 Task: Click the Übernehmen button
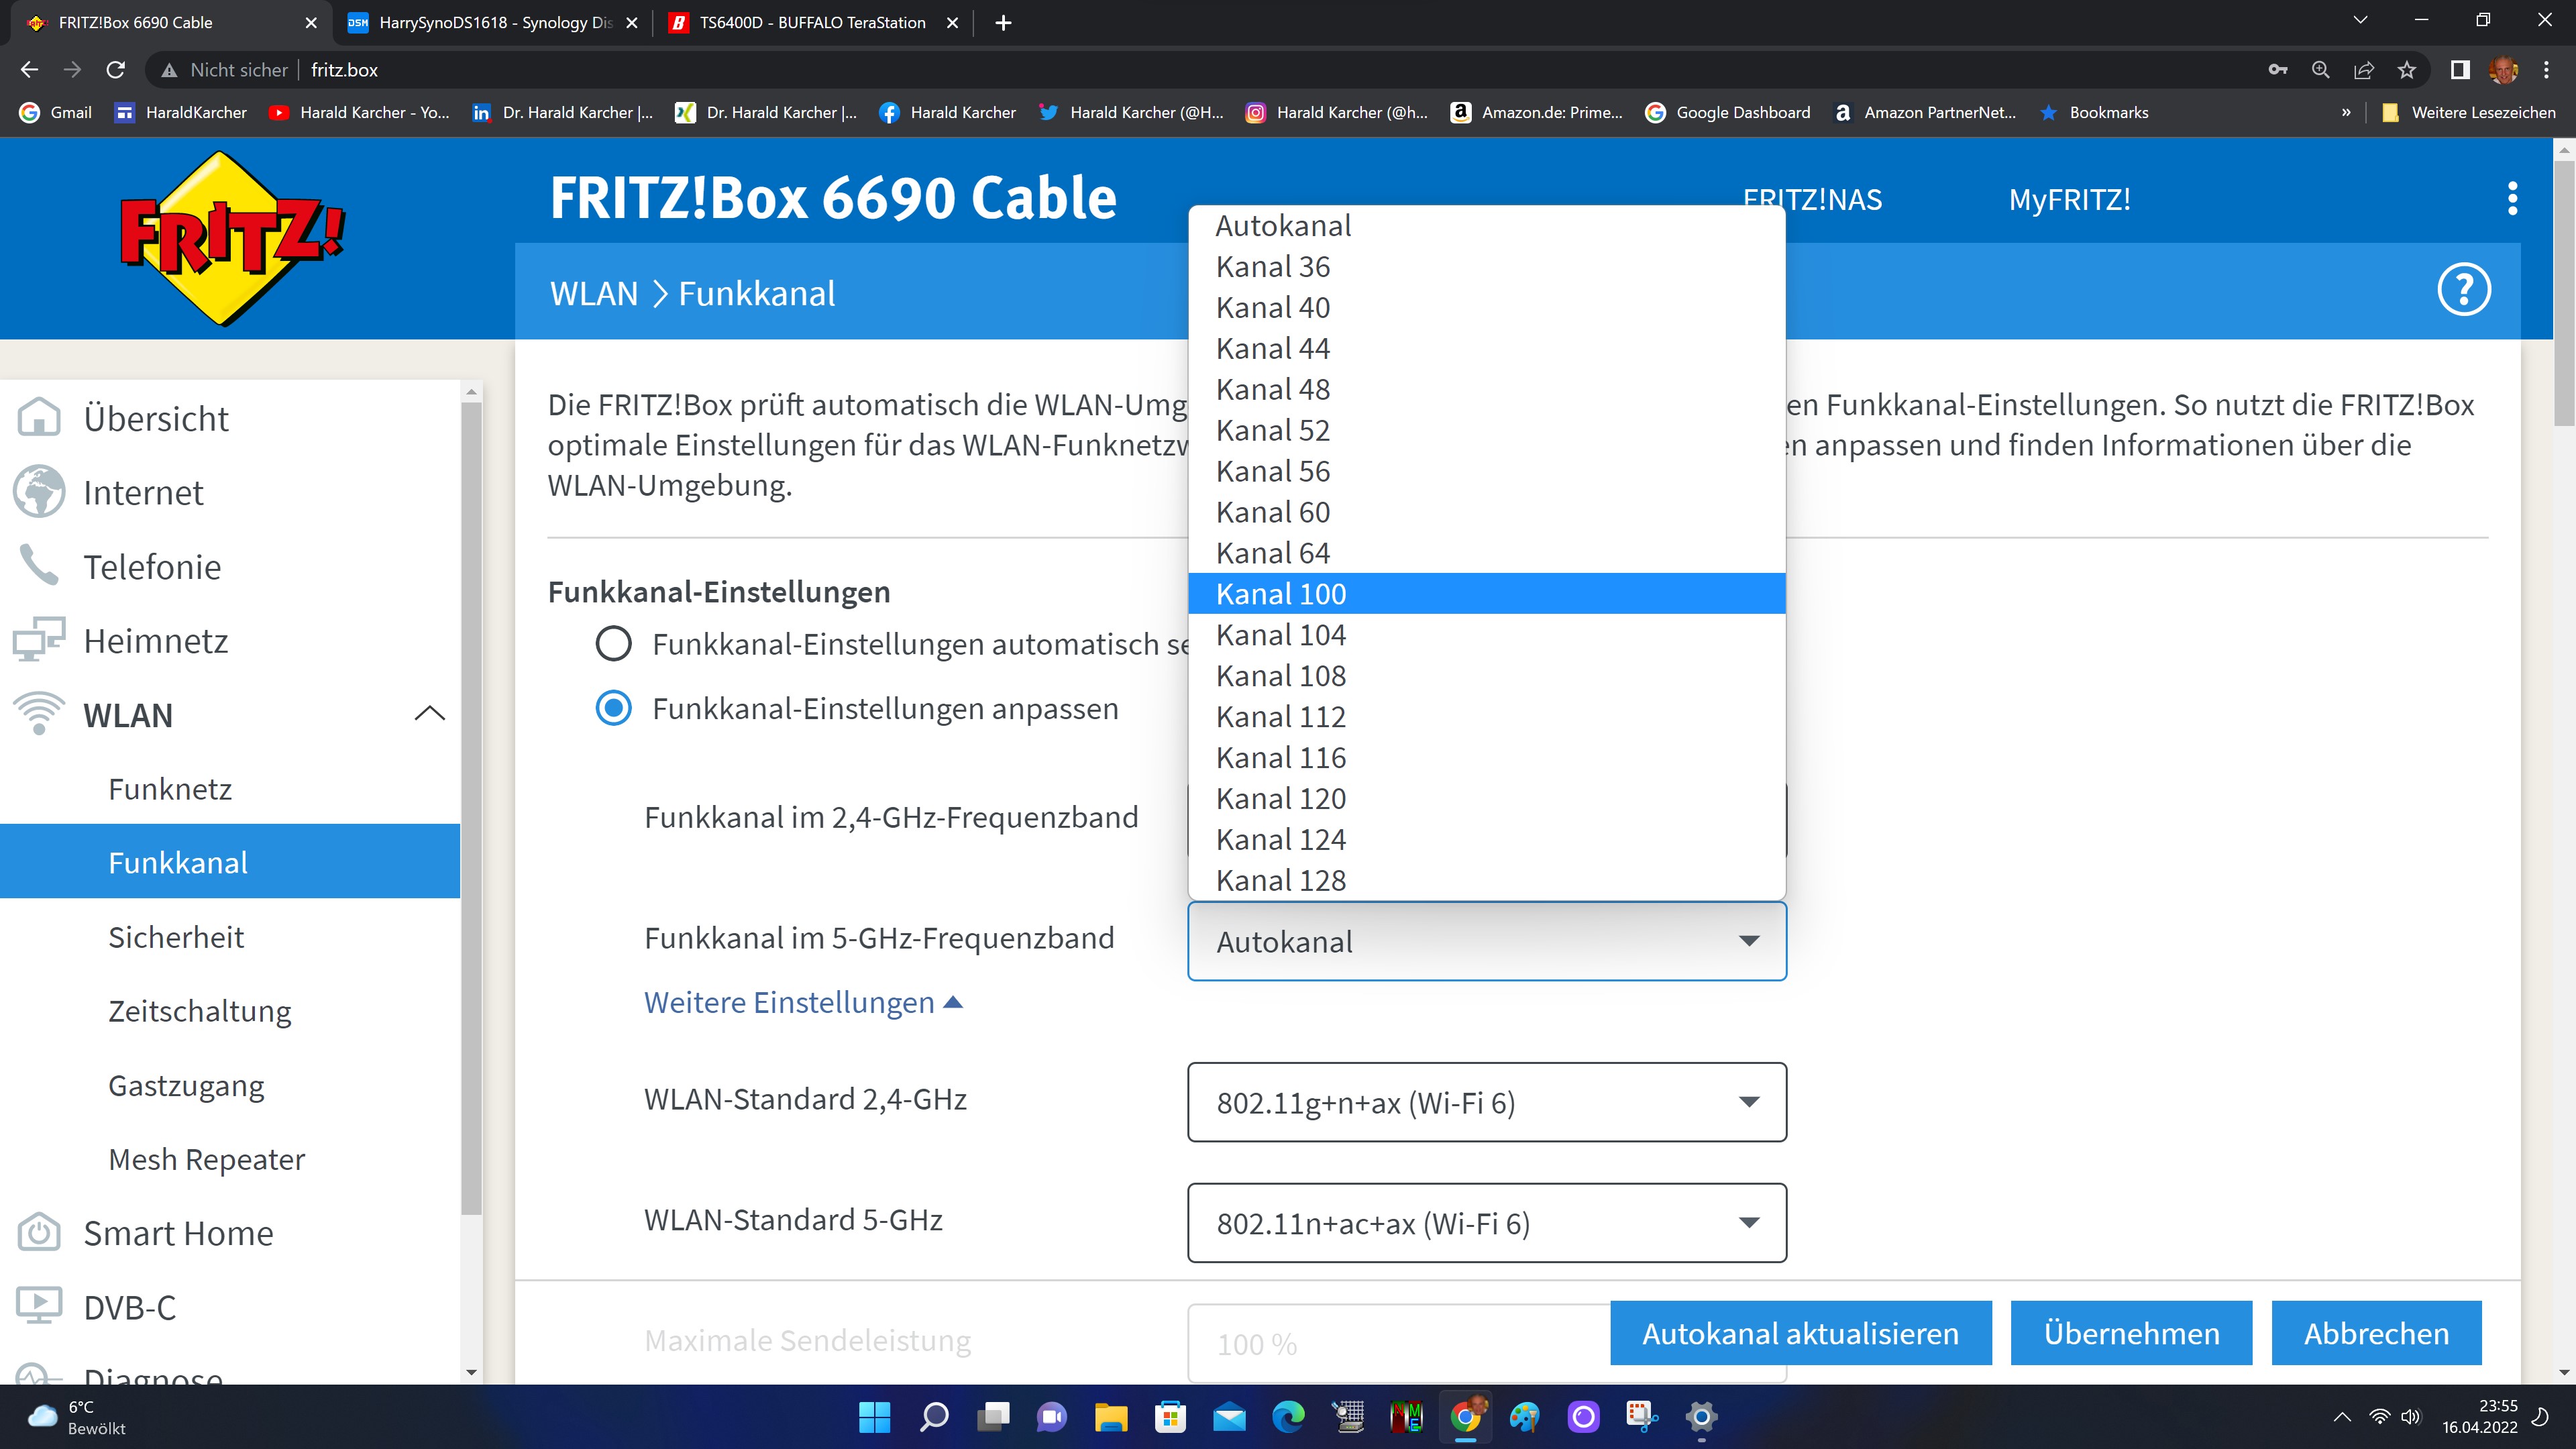click(x=2131, y=1333)
